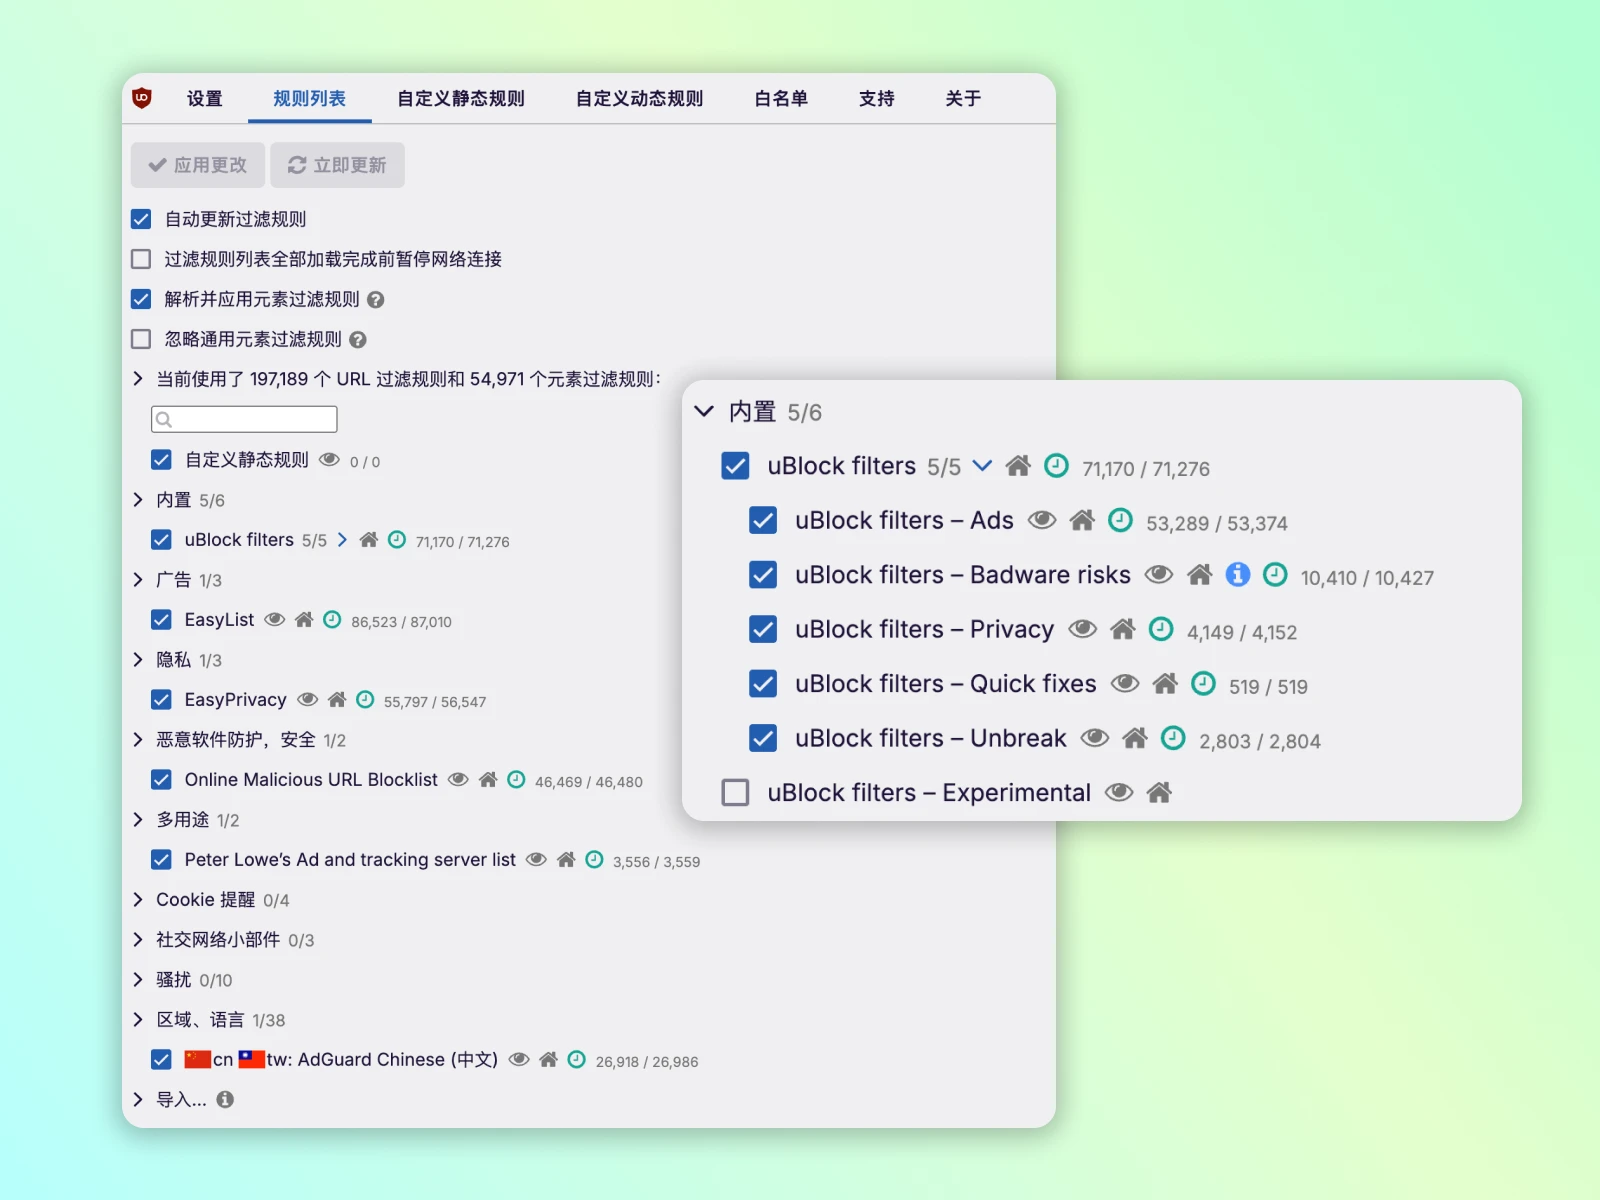Screen dimensions: 1600x1200
Task: View content of uBlock filters – Unbreak eye icon
Action: (1095, 738)
